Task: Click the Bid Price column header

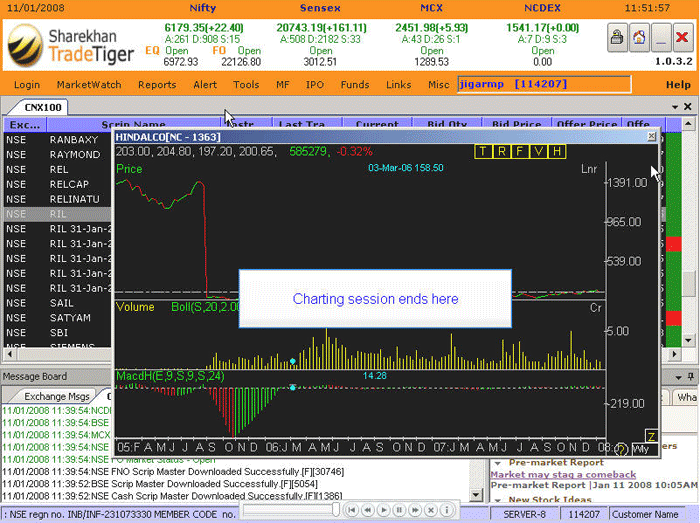Action: click(x=517, y=125)
